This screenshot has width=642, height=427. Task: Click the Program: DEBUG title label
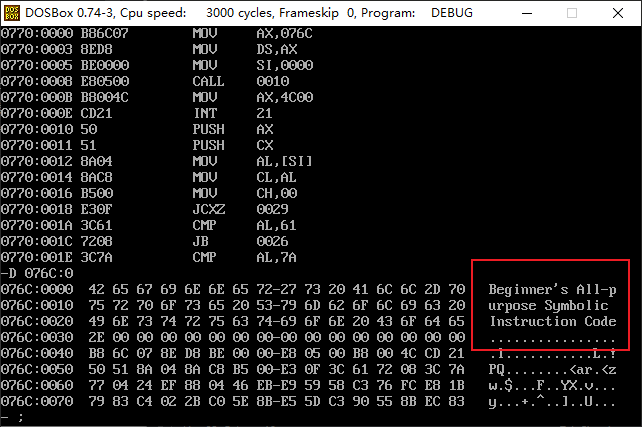pyautogui.click(x=417, y=13)
